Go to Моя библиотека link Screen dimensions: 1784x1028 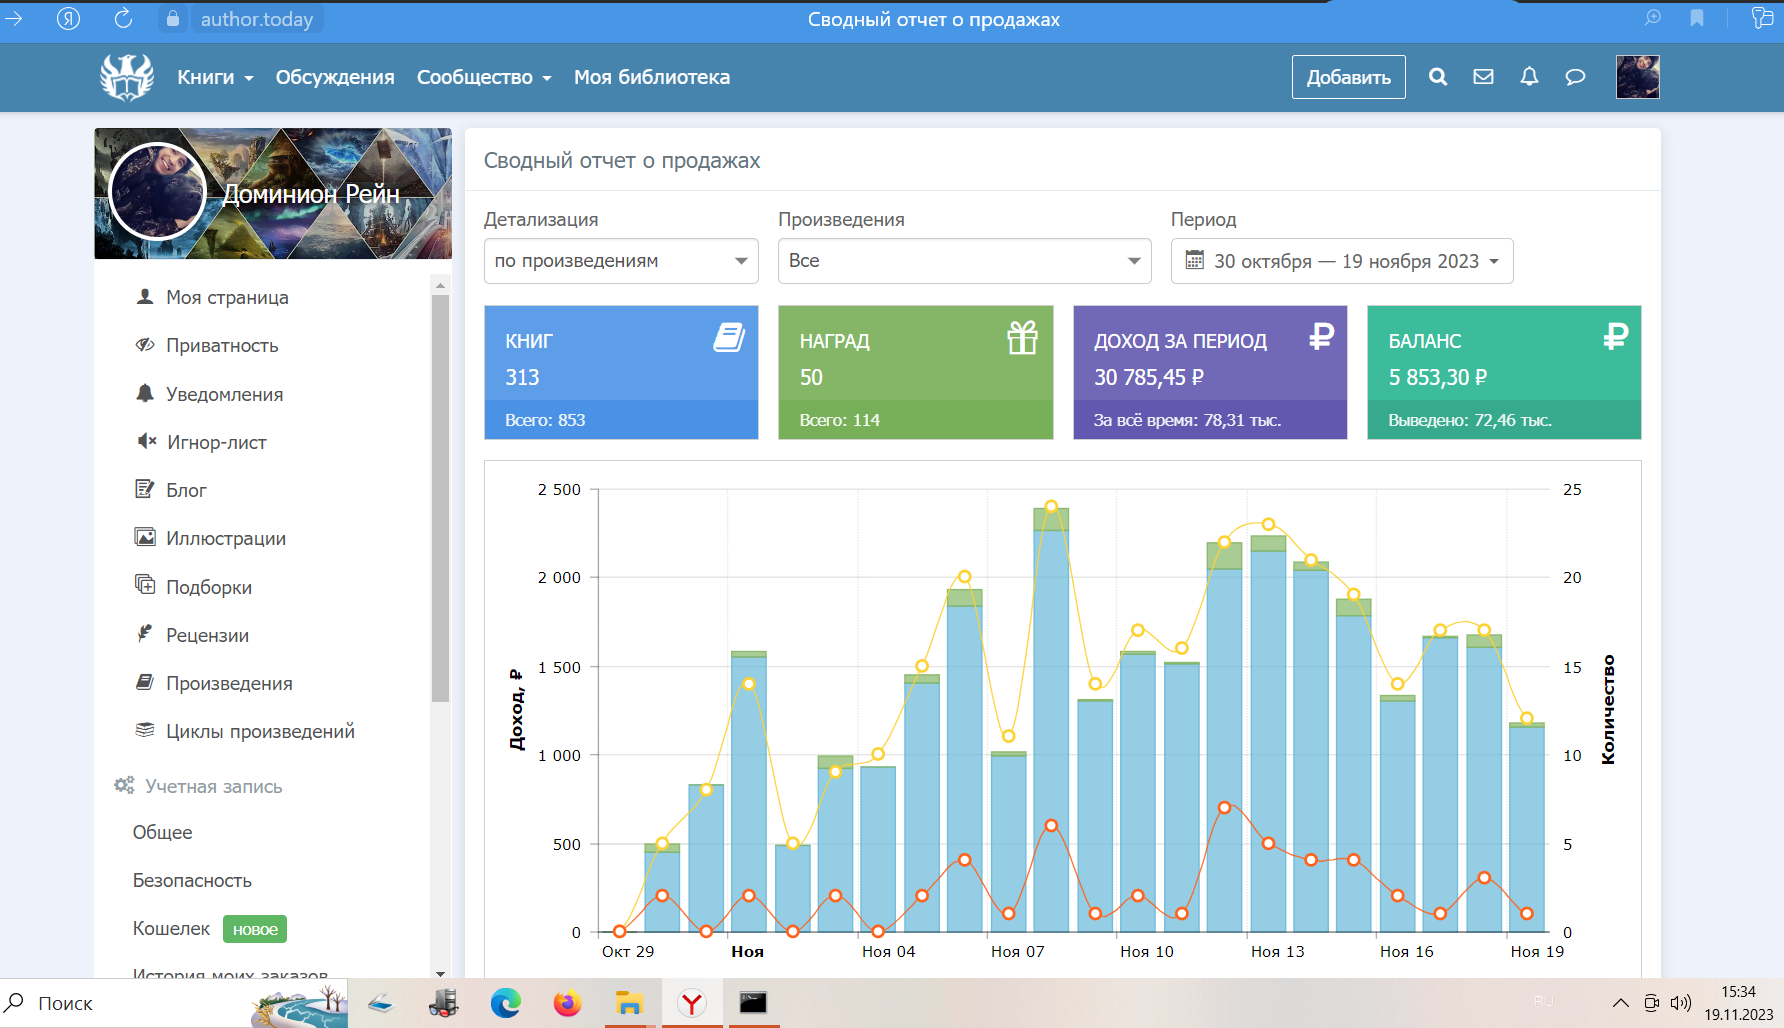click(x=652, y=77)
